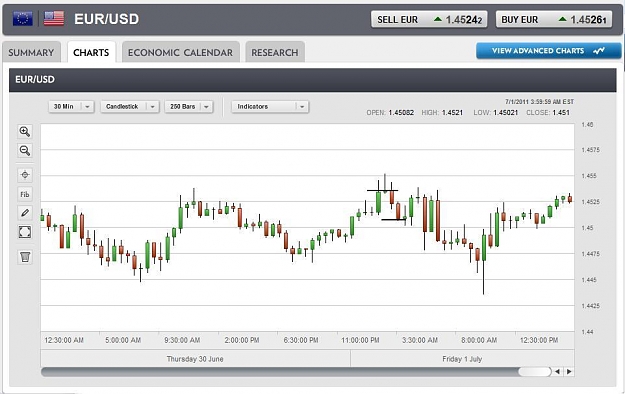
Task: Click the European Union flag icon
Action: pos(23,19)
